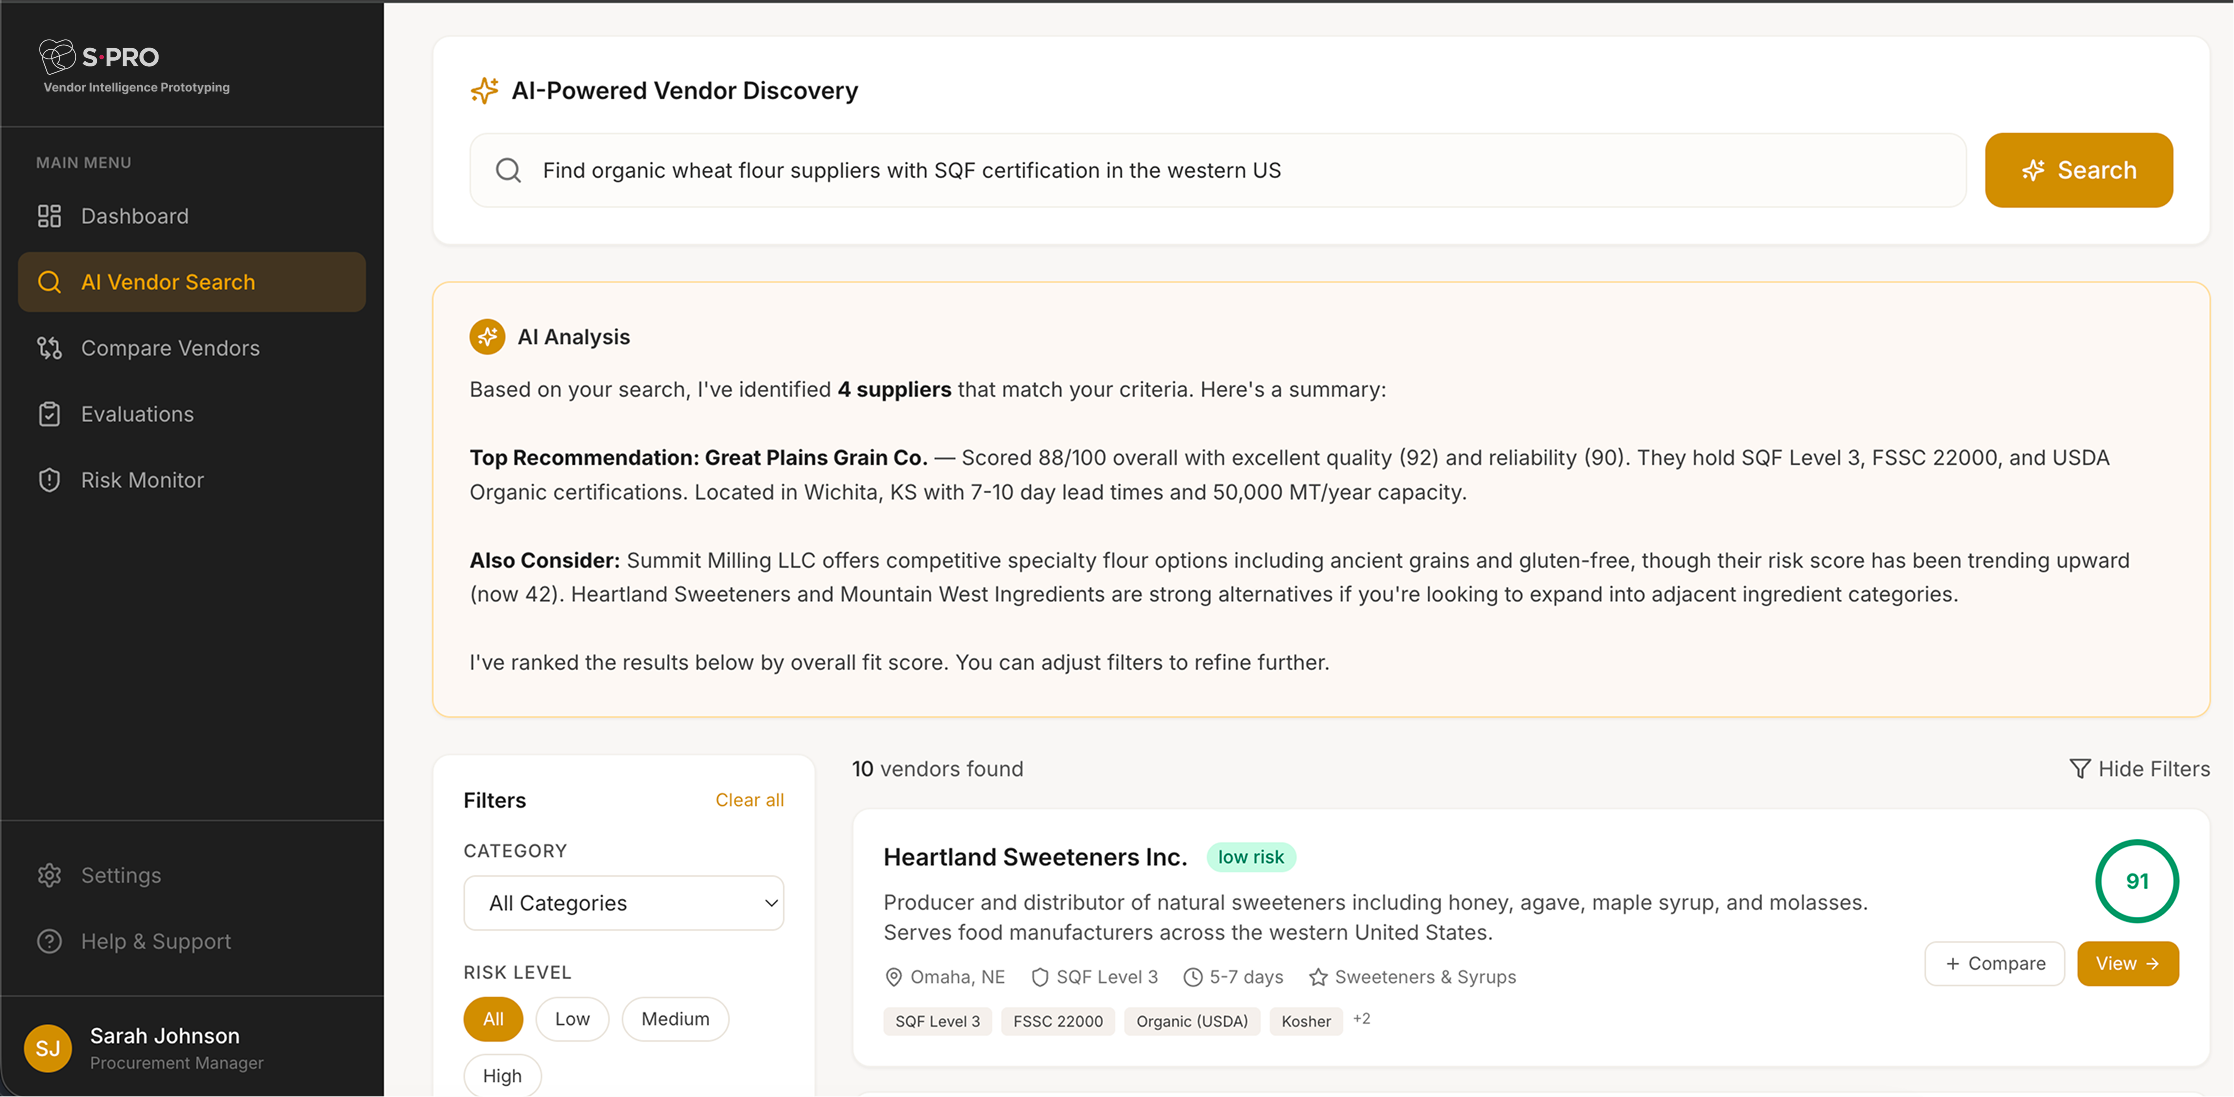
Task: Open Compare Vendors panel
Action: 170,347
